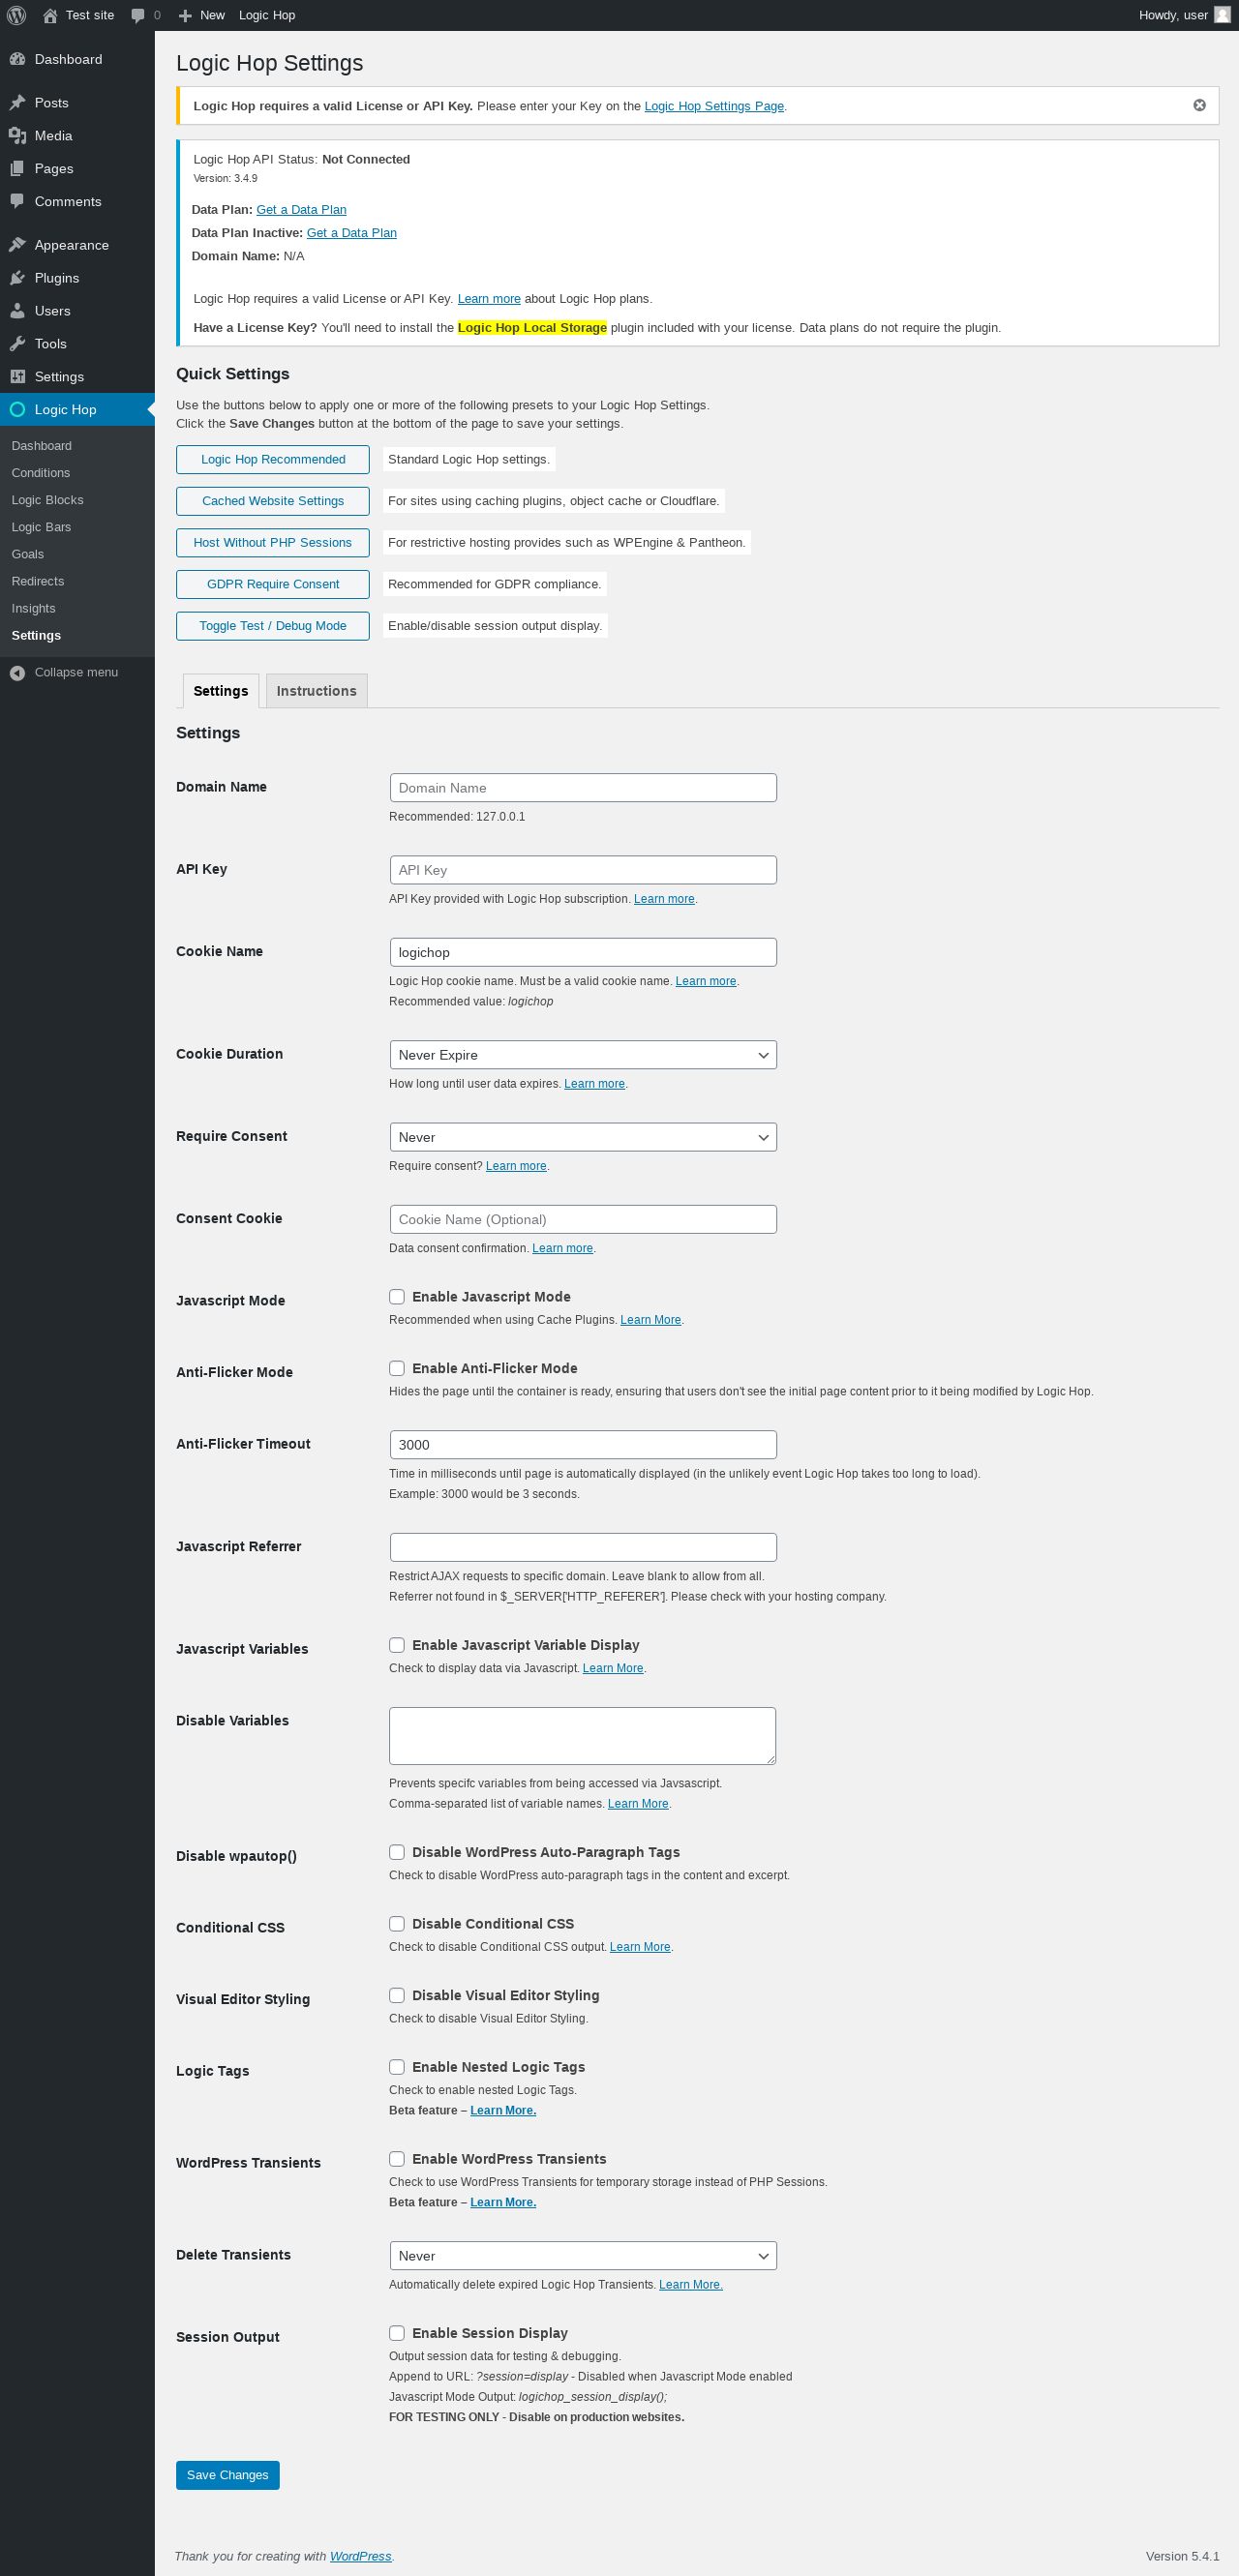The height and width of the screenshot is (2576, 1239).
Task: Check Disable Visual Editor Styling
Action: point(397,1997)
